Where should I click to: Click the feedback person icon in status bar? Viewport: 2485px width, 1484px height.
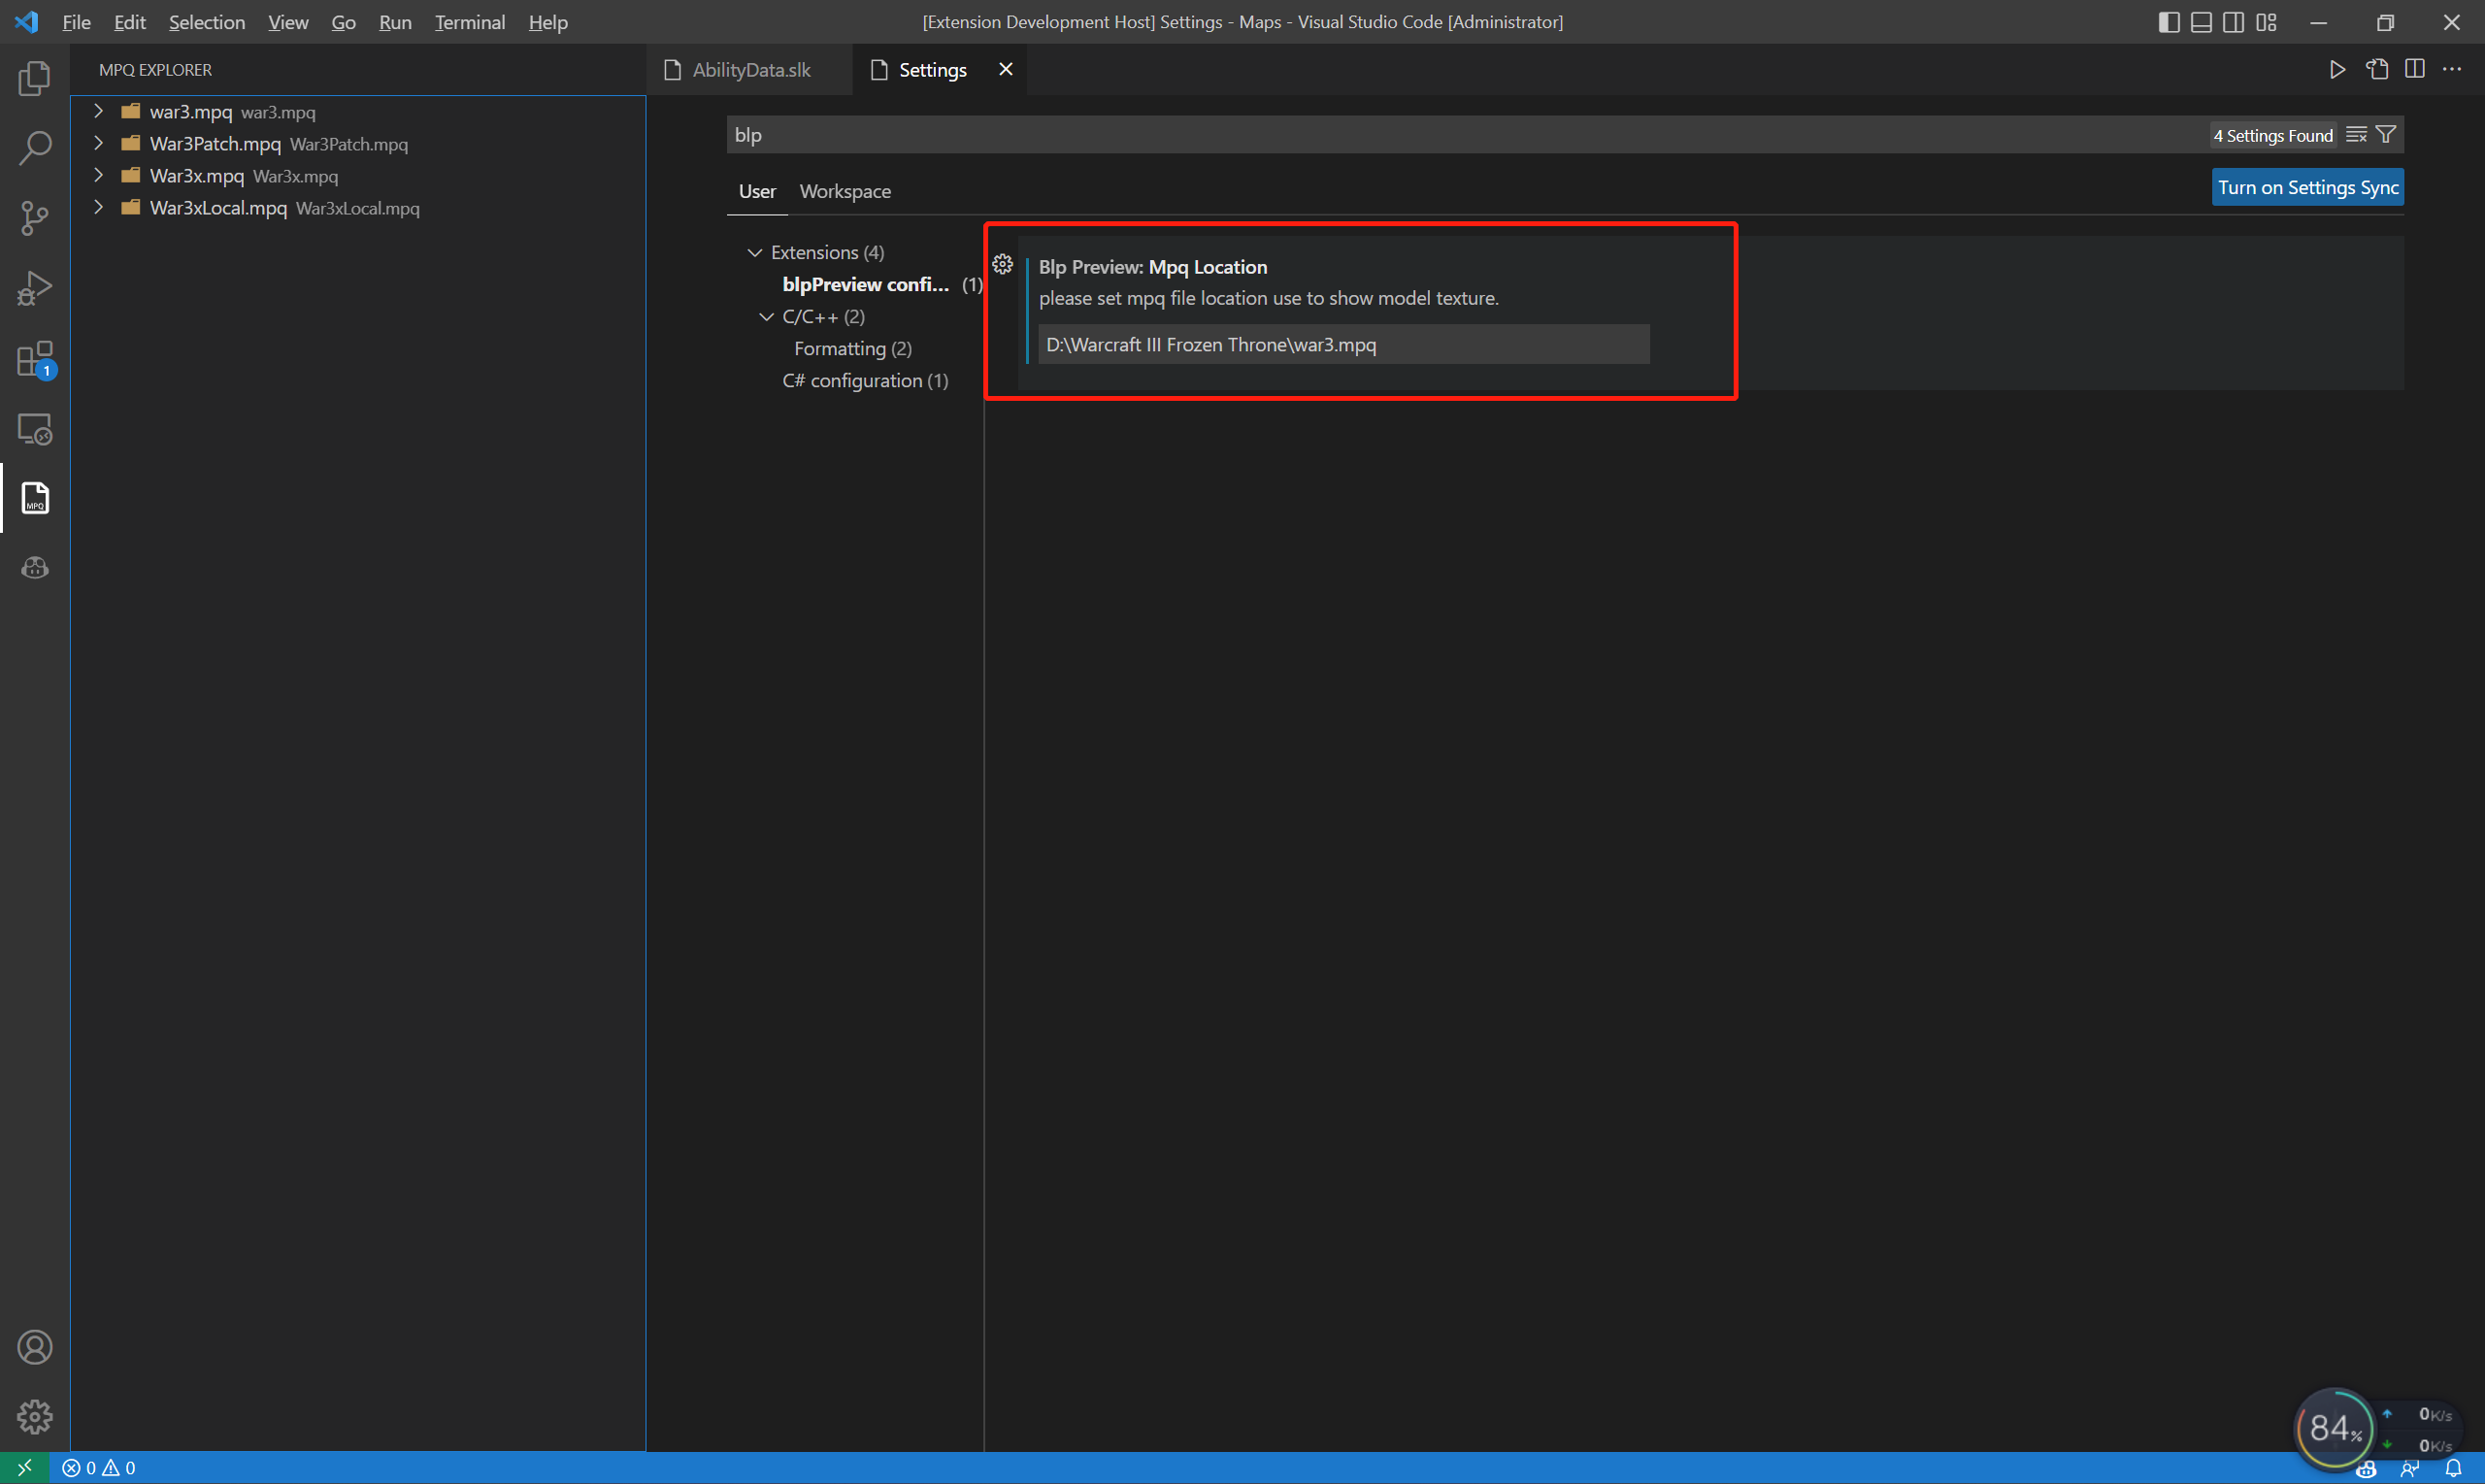click(x=2410, y=1469)
